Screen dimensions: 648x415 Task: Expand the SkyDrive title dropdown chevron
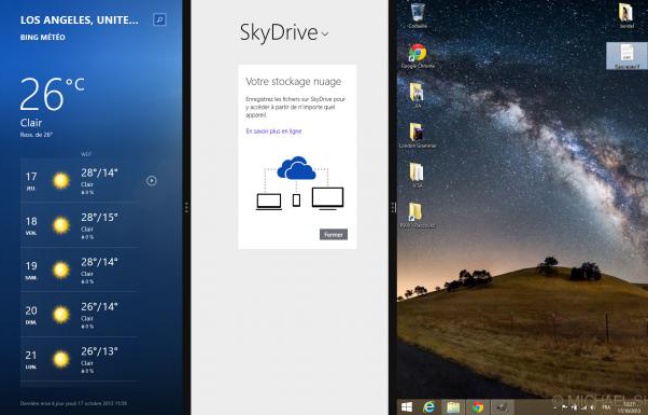click(x=325, y=34)
